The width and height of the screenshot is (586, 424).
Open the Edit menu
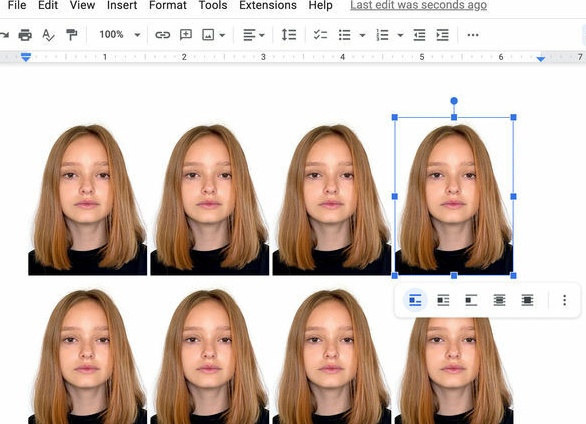pos(48,5)
